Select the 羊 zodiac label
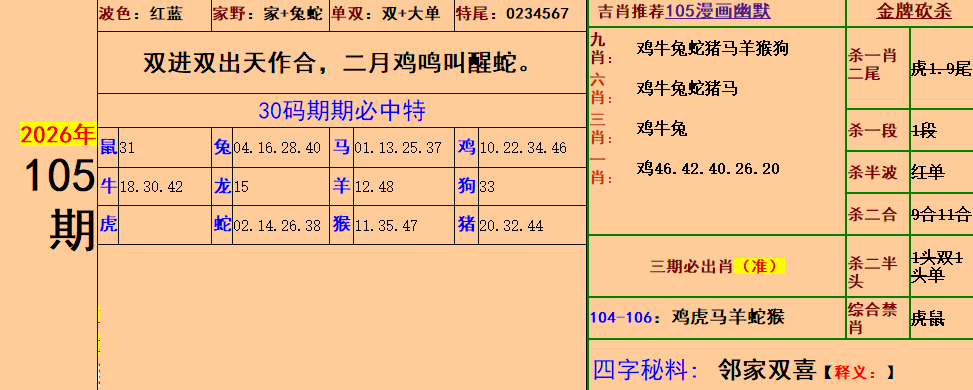This screenshot has height=390, width=973. [x=341, y=186]
